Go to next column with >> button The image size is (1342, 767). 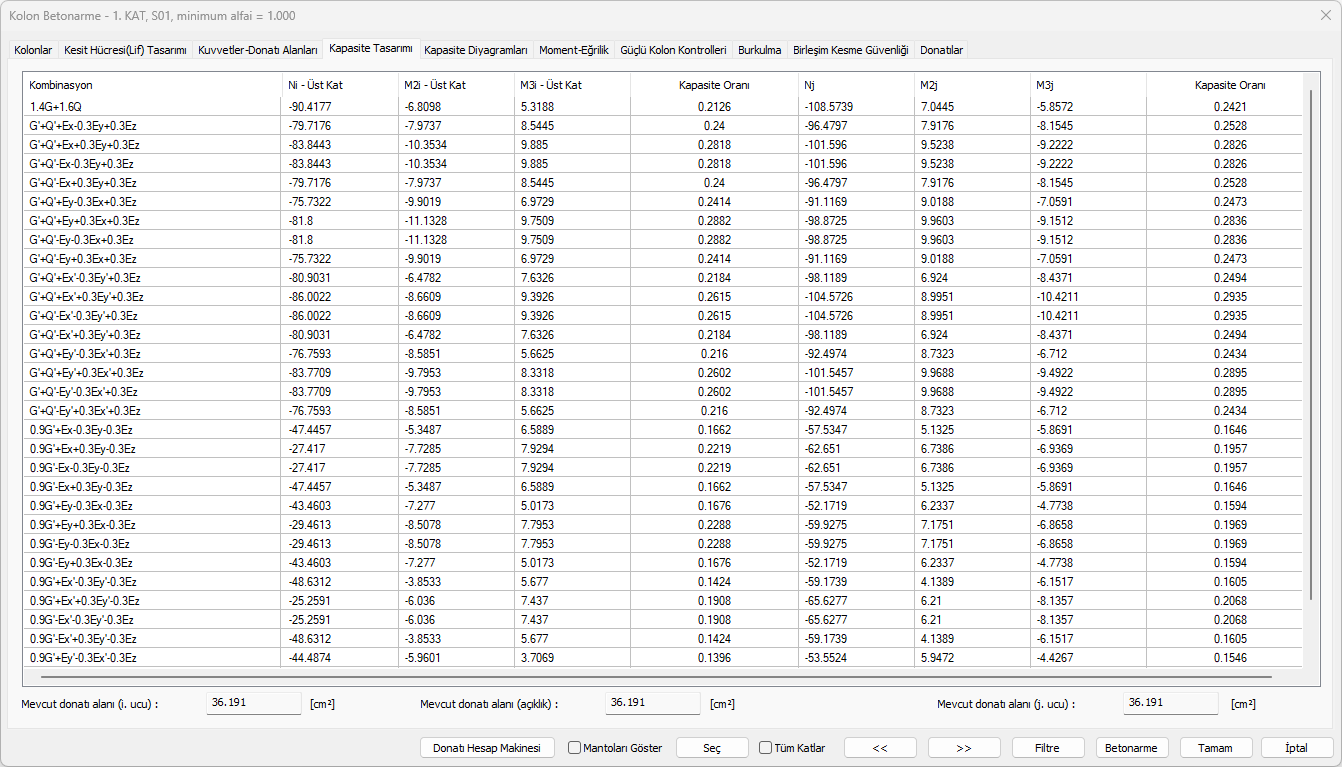964,748
